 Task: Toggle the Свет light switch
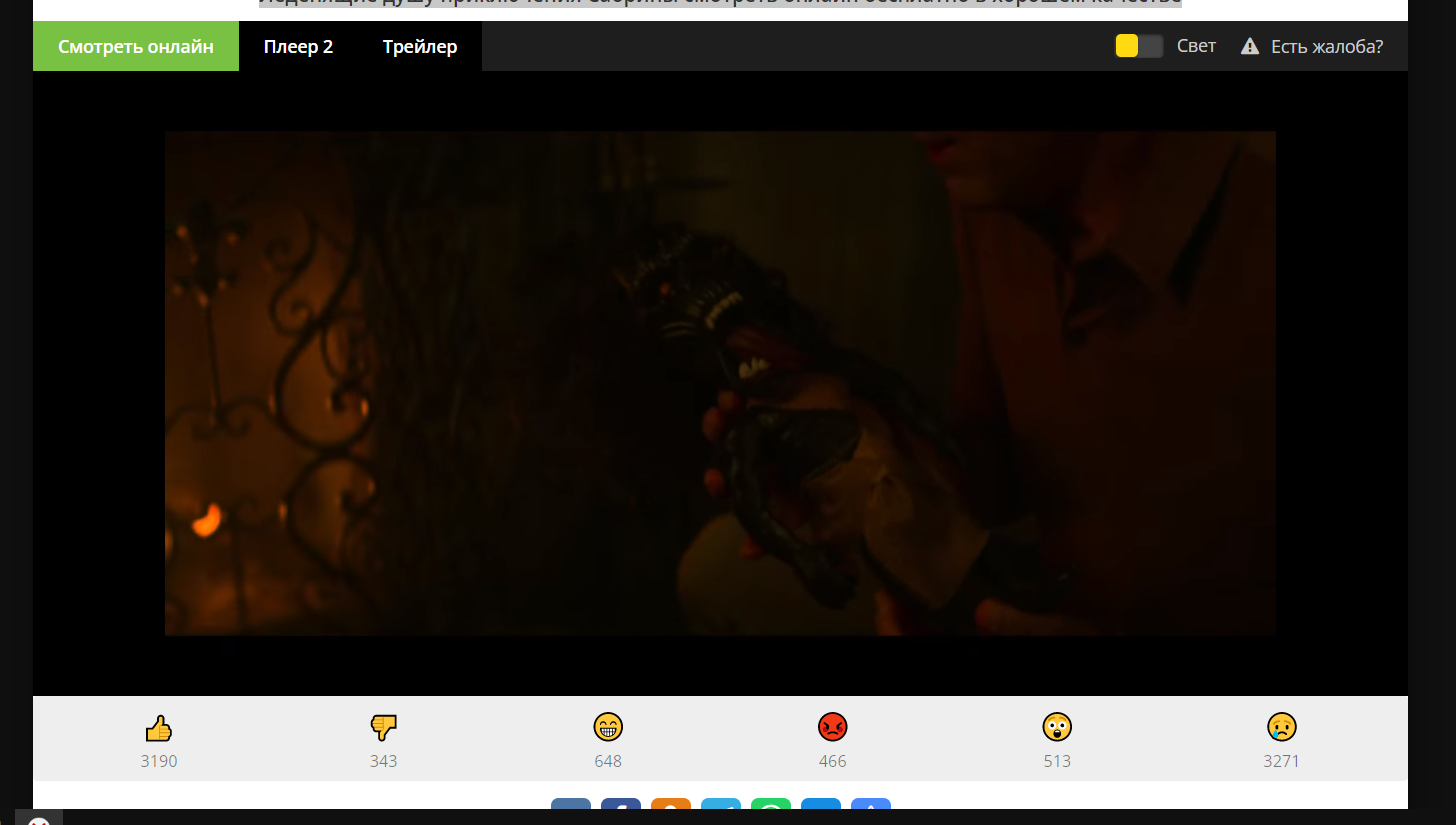click(x=1139, y=46)
